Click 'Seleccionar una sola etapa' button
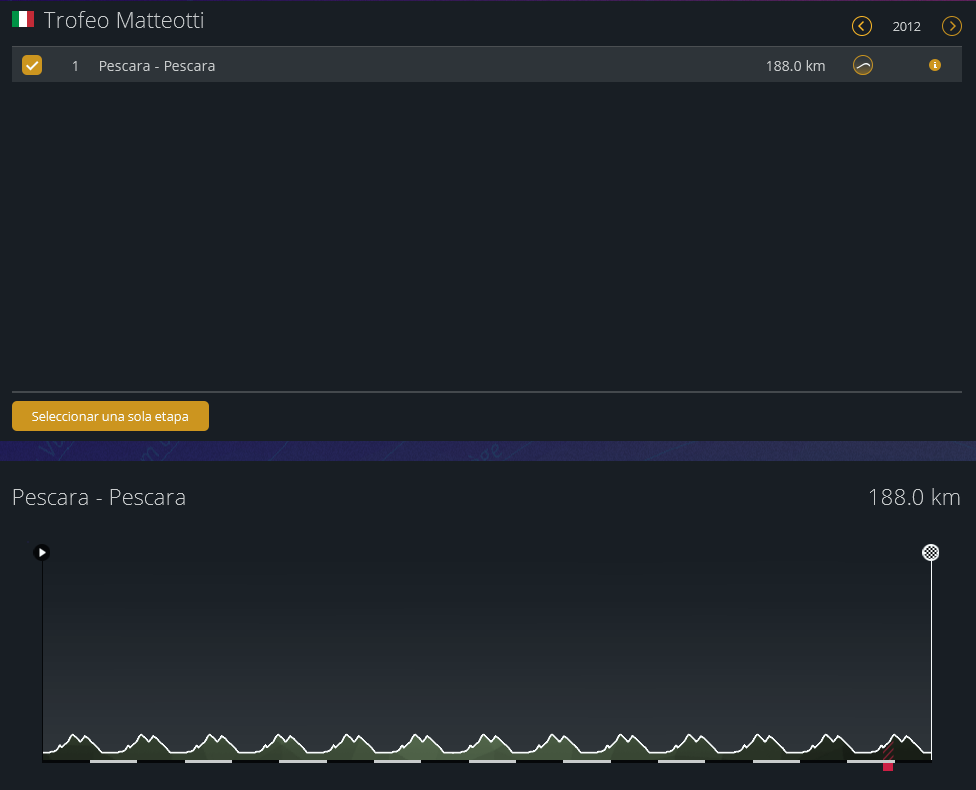This screenshot has height=790, width=976. (x=110, y=416)
